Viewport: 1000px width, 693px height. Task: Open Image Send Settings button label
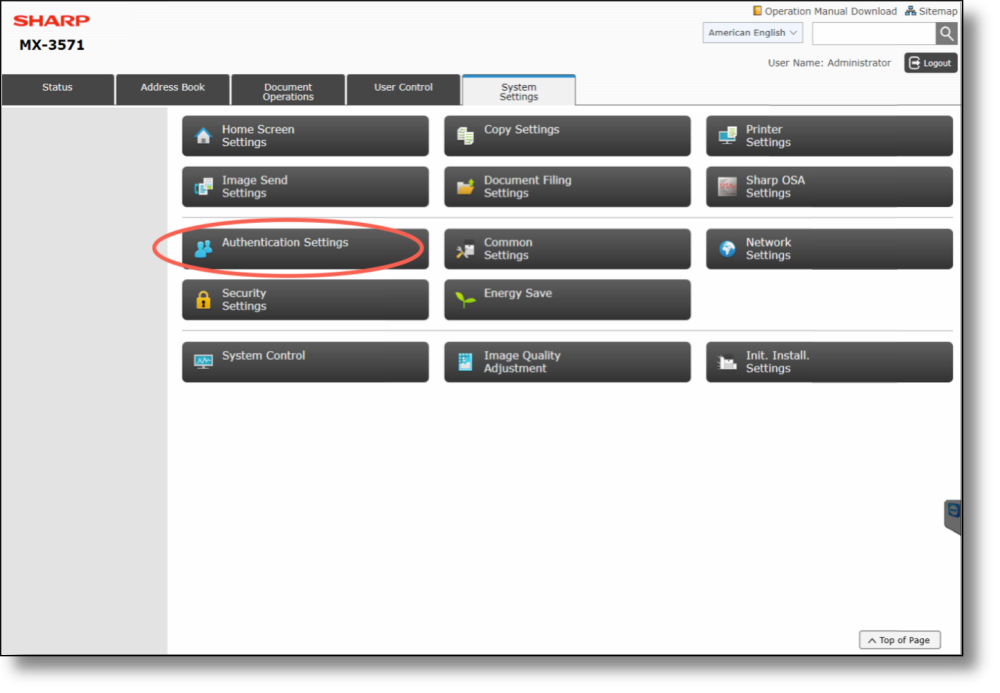coord(254,187)
